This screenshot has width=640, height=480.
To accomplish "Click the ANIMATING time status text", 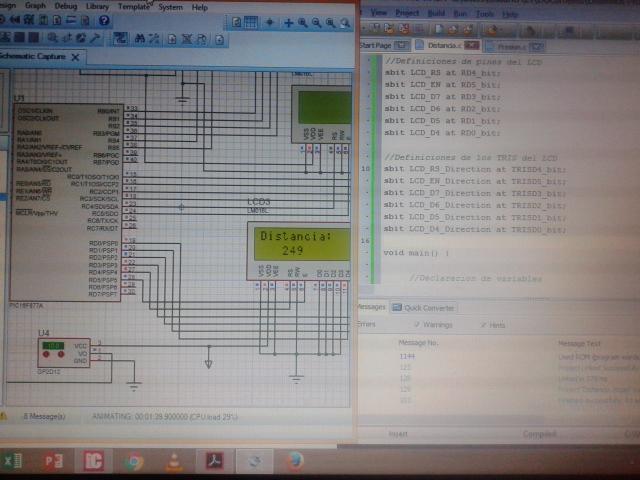I will [x=165, y=417].
